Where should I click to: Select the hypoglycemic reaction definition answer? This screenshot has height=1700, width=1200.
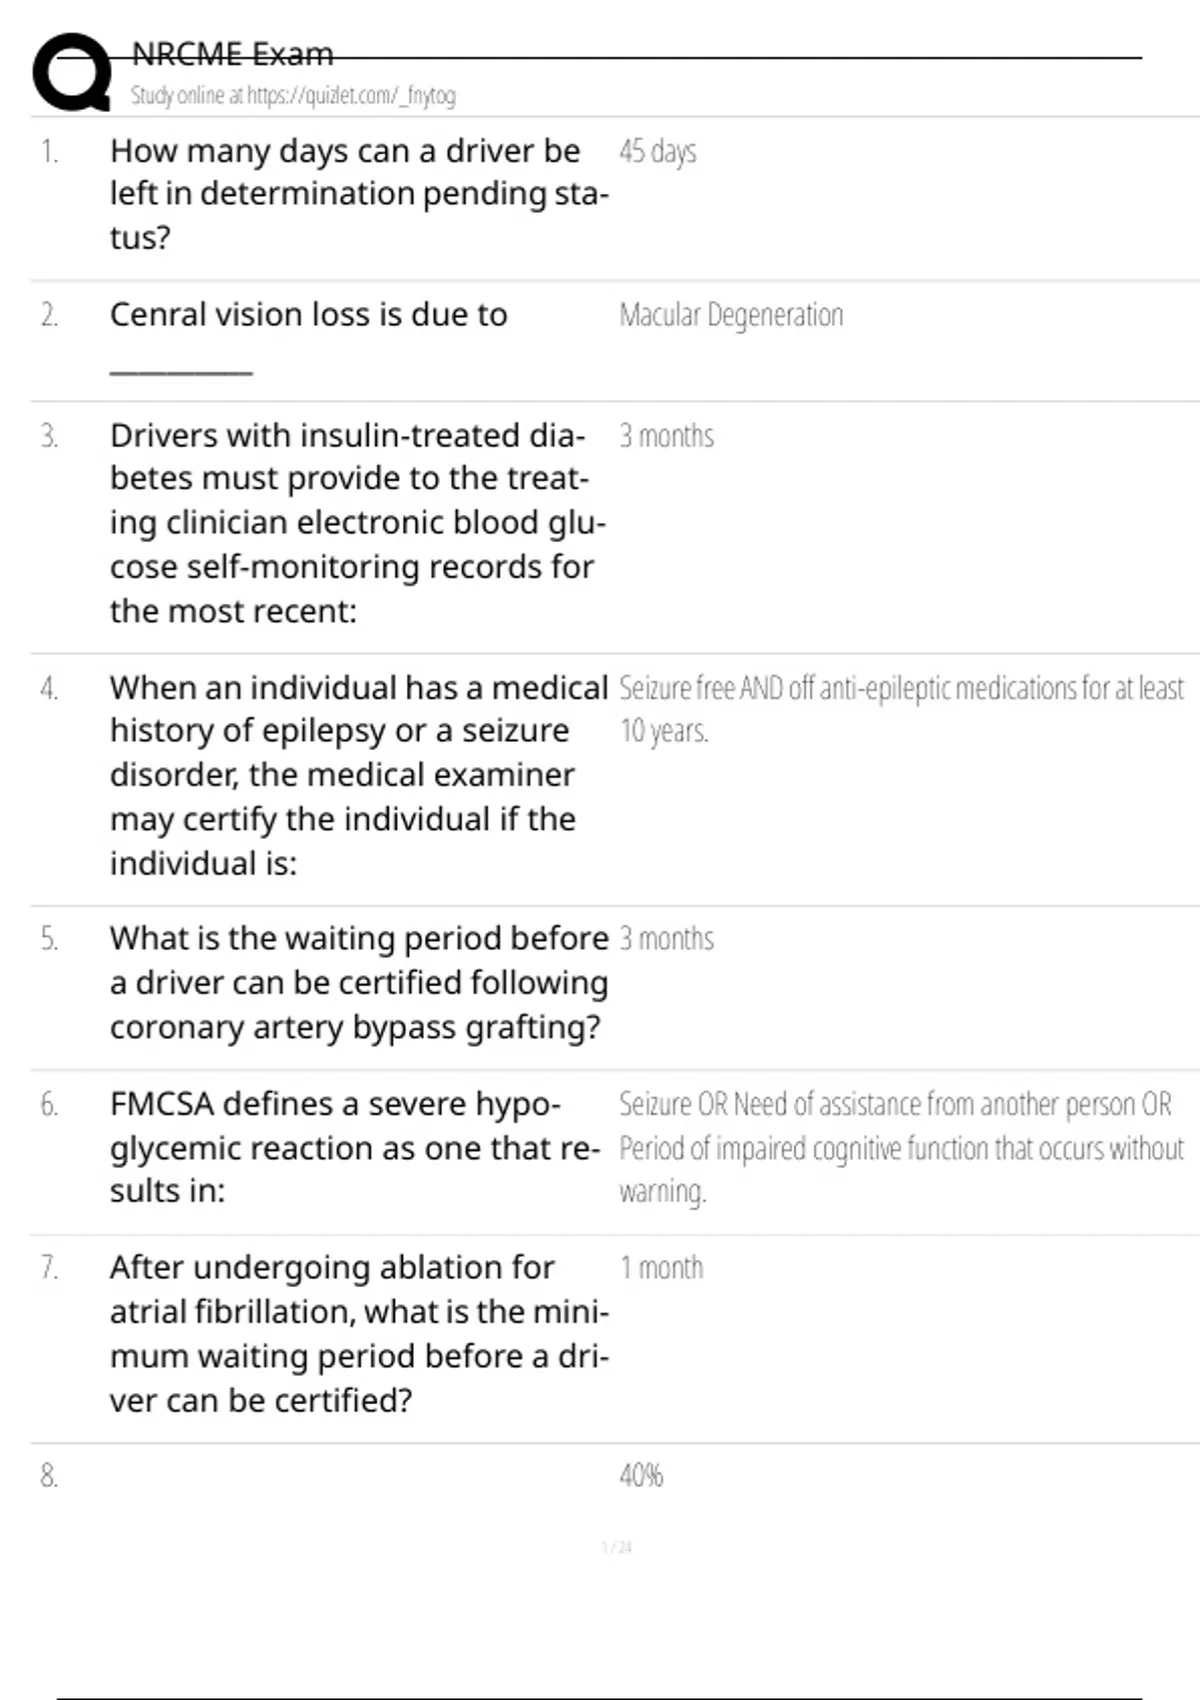click(900, 1148)
